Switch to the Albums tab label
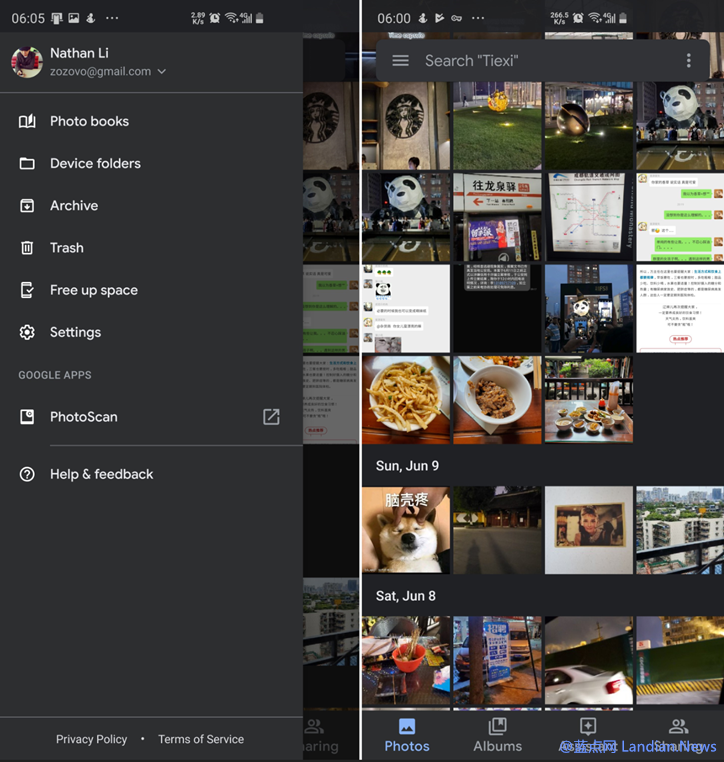This screenshot has width=724, height=762. coord(498,746)
